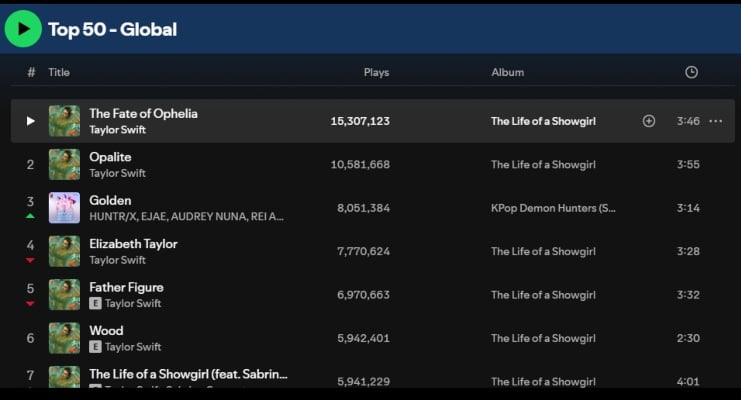Sort by the Plays column header
Image resolution: width=741 pixels, height=400 pixels.
[x=376, y=72]
